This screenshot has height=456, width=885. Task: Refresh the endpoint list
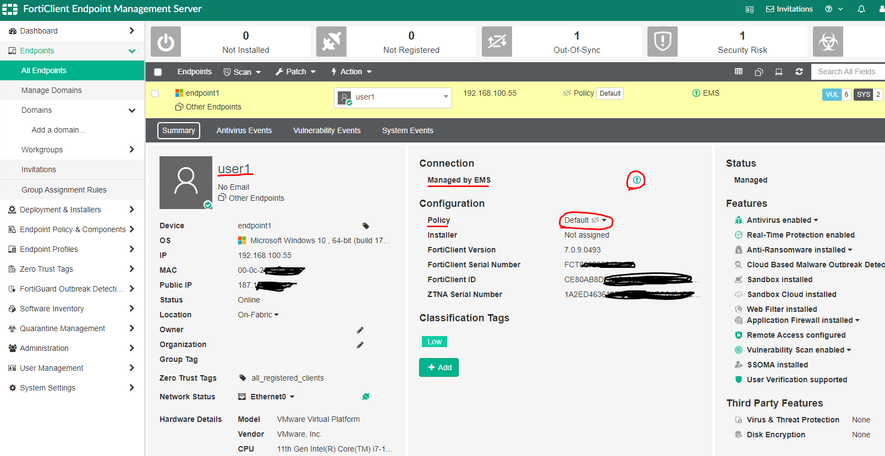tap(799, 72)
